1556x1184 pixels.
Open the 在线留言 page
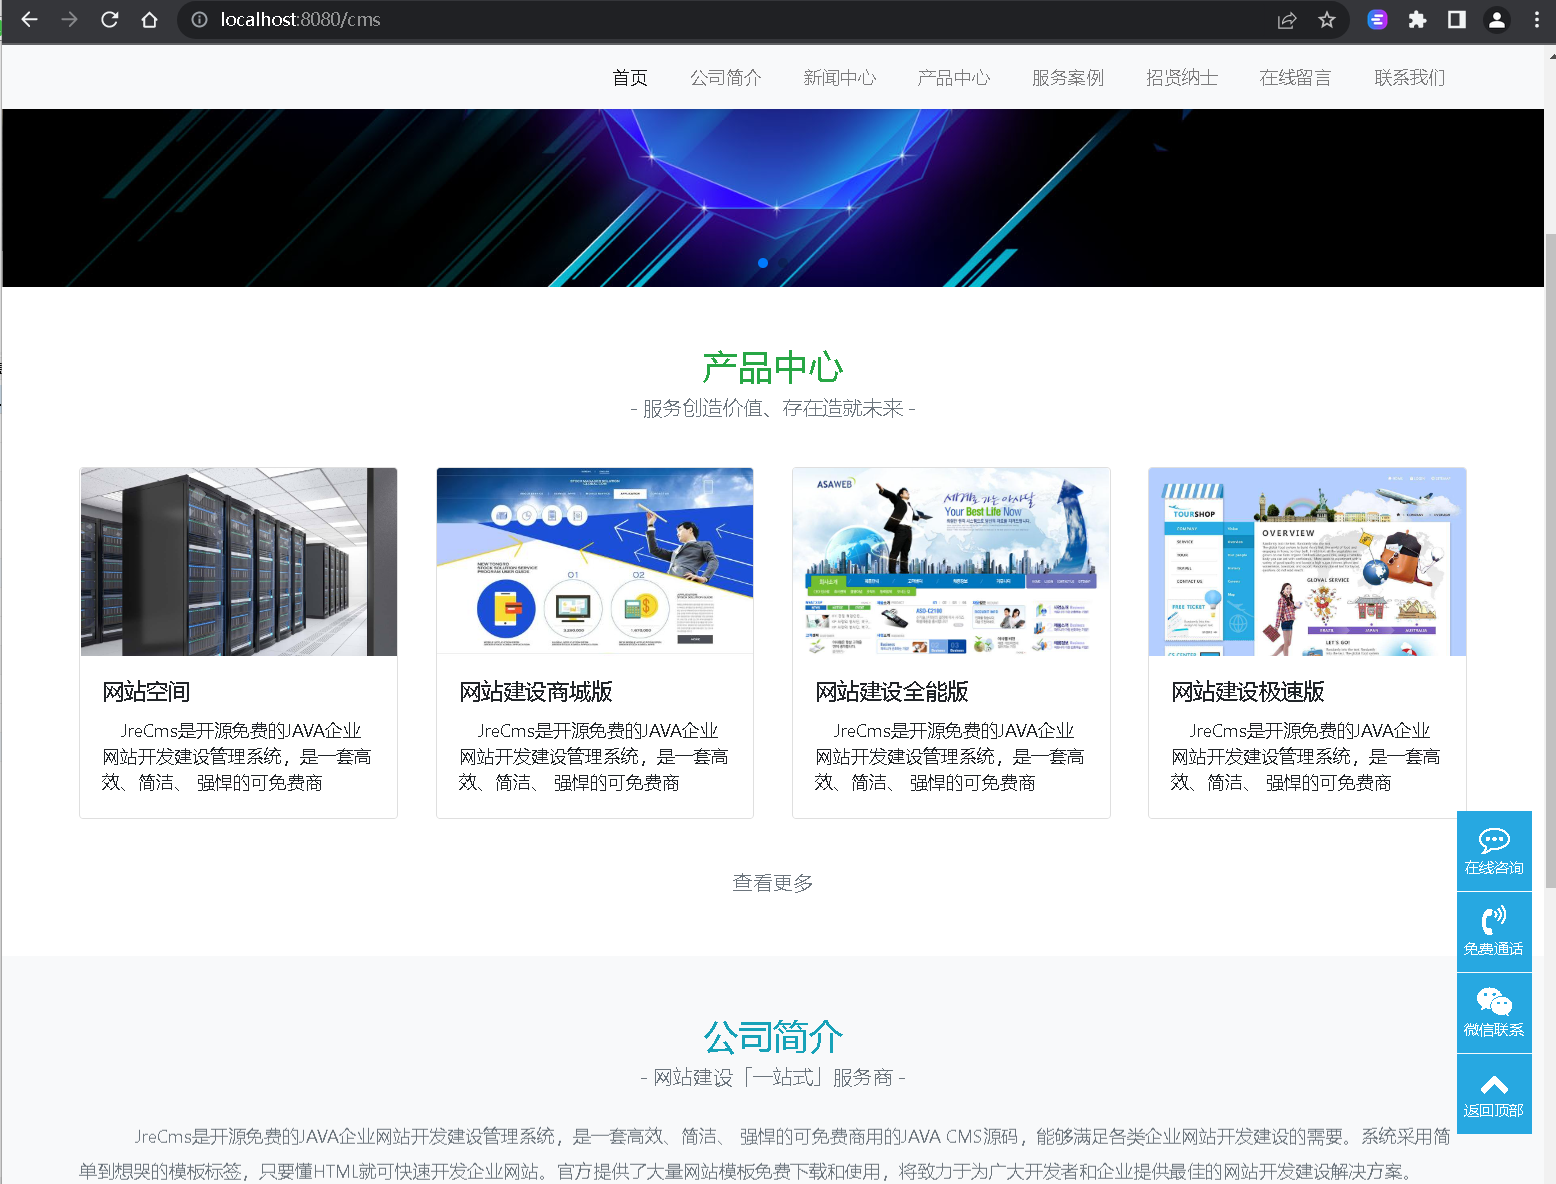[x=1295, y=77]
